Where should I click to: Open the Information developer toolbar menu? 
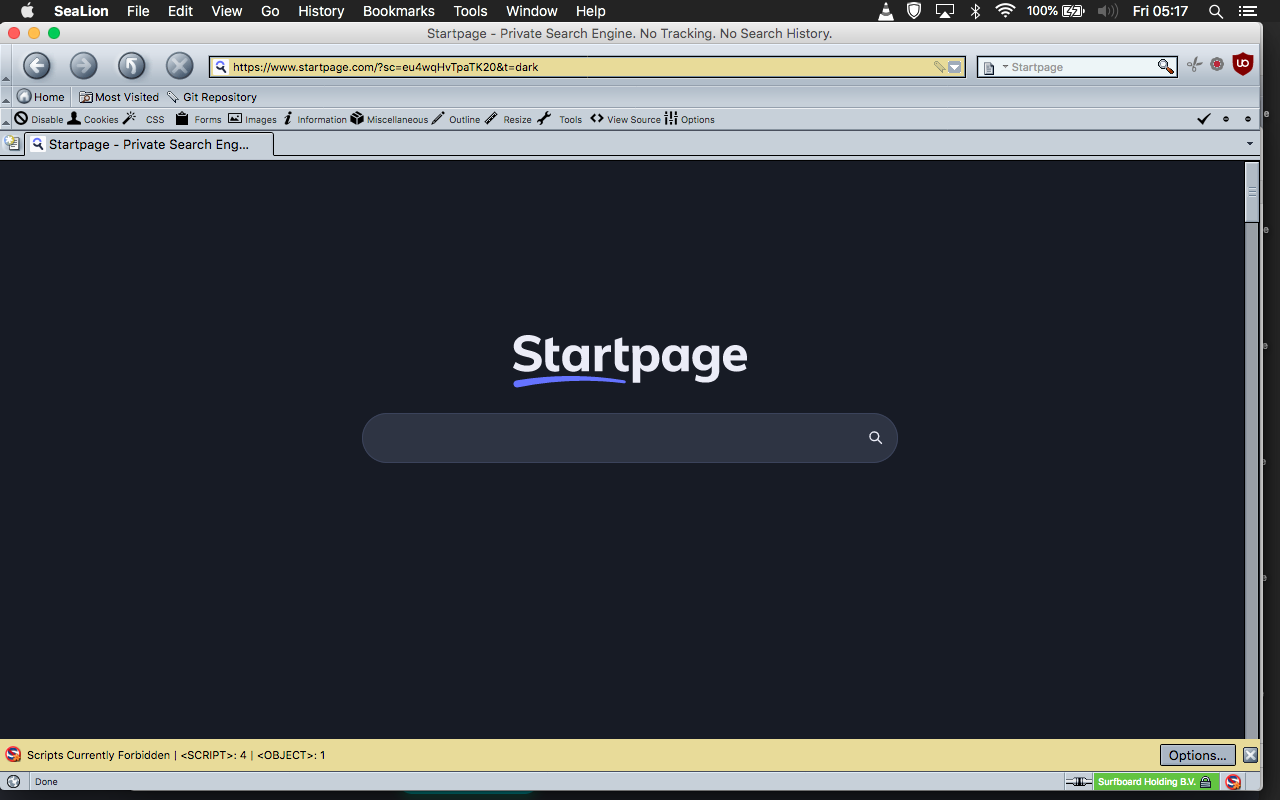(314, 119)
